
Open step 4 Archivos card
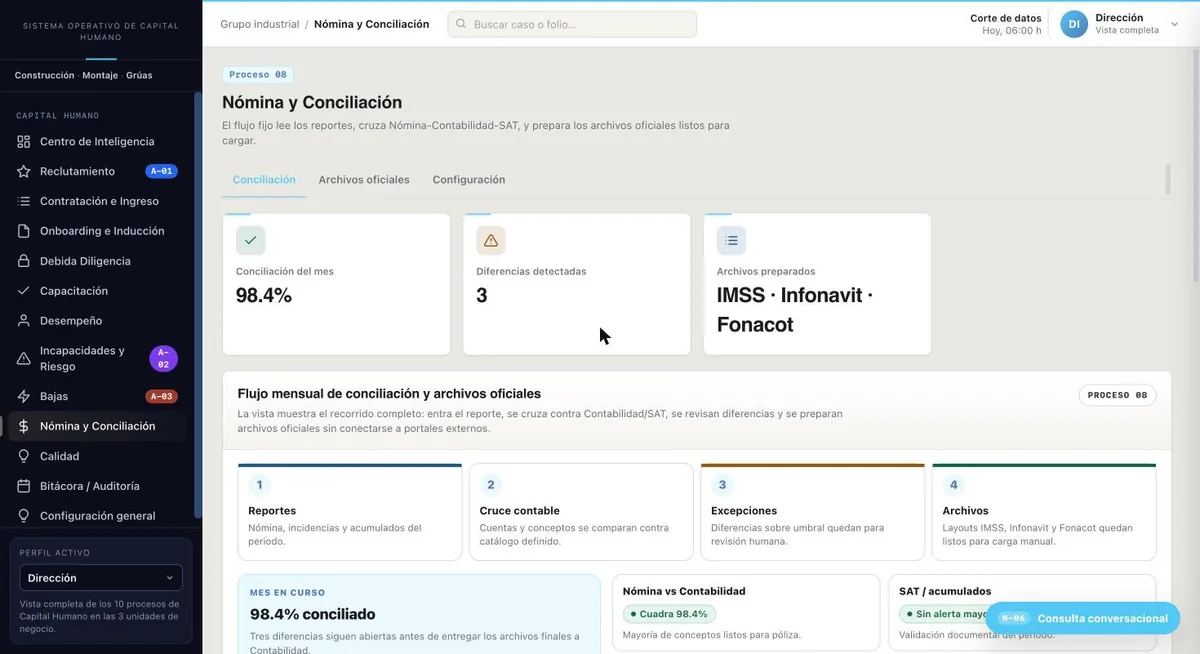1044,512
